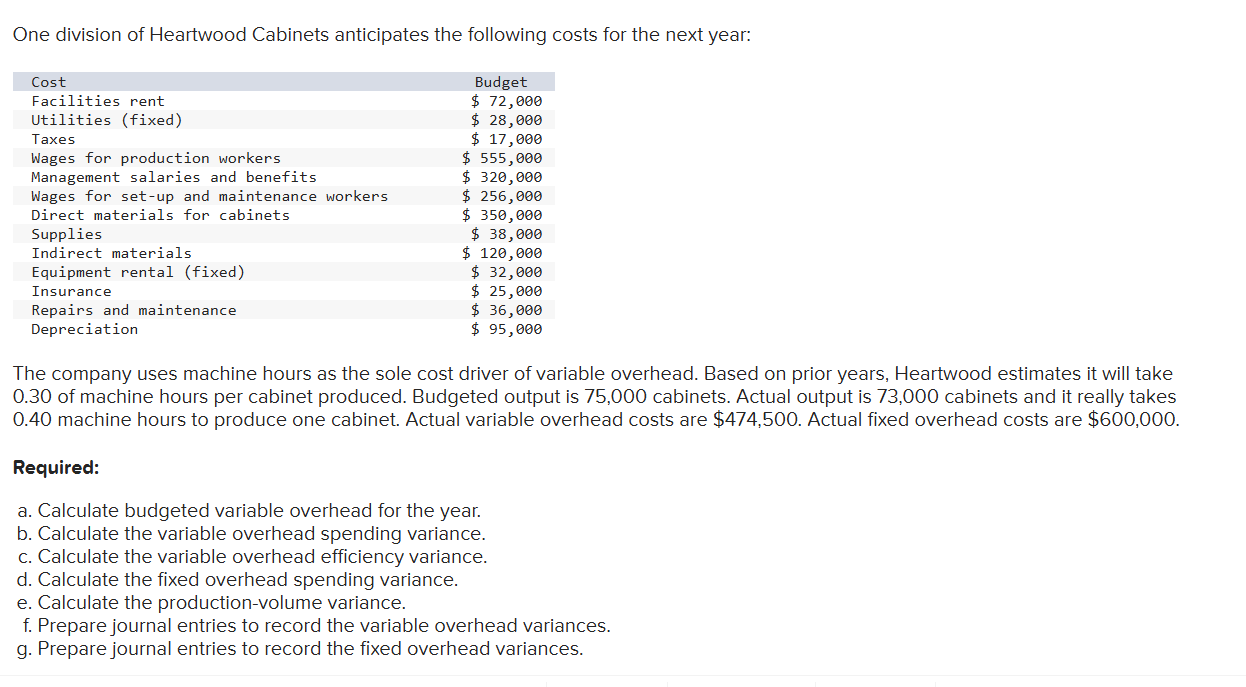Click the 'Cost' column header

(49, 82)
